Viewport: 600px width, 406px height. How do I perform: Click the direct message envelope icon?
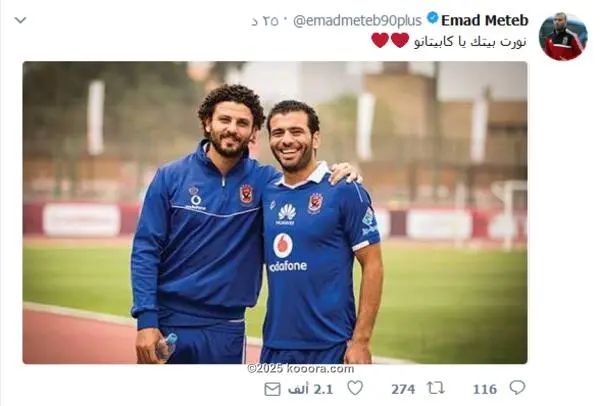click(272, 388)
